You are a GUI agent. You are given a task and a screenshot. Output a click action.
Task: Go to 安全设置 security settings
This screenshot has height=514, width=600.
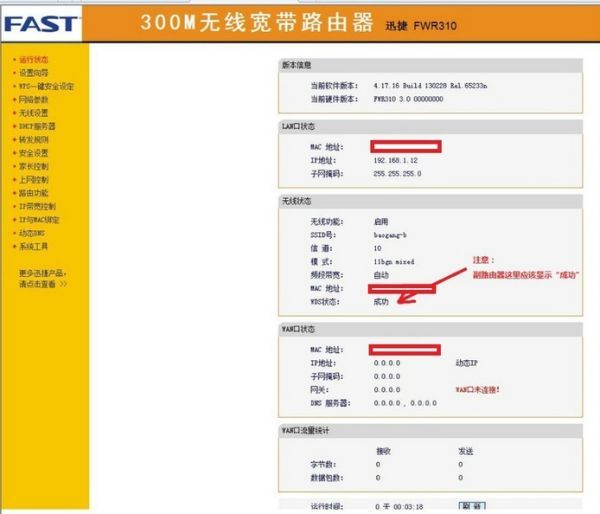coord(34,153)
